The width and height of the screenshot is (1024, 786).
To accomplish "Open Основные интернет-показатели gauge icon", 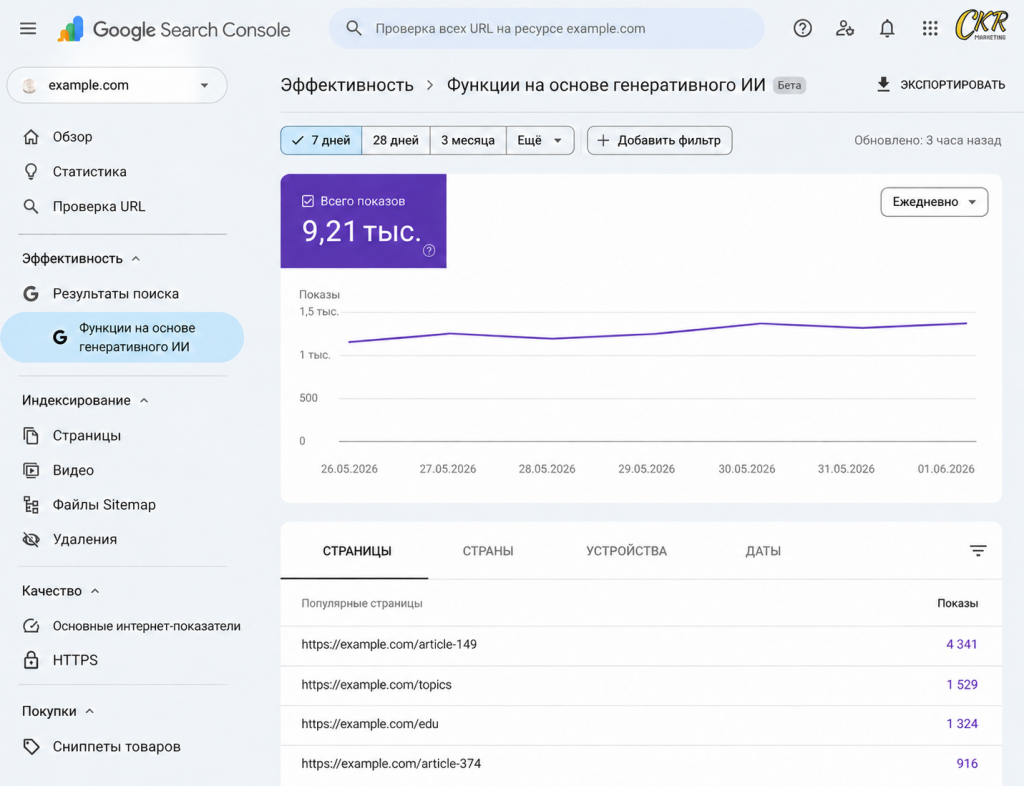I will click(x=31, y=626).
